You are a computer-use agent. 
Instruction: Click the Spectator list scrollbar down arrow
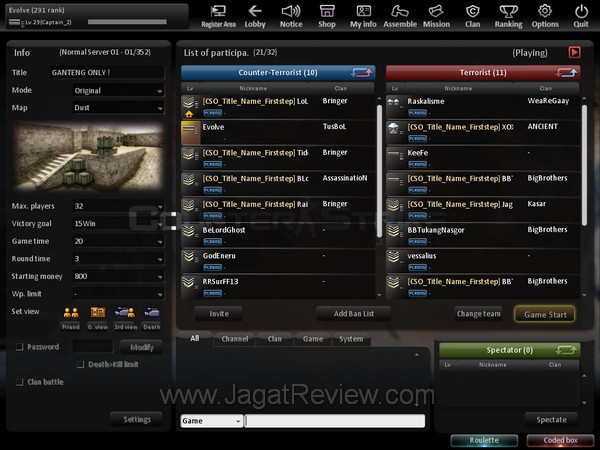[584, 403]
